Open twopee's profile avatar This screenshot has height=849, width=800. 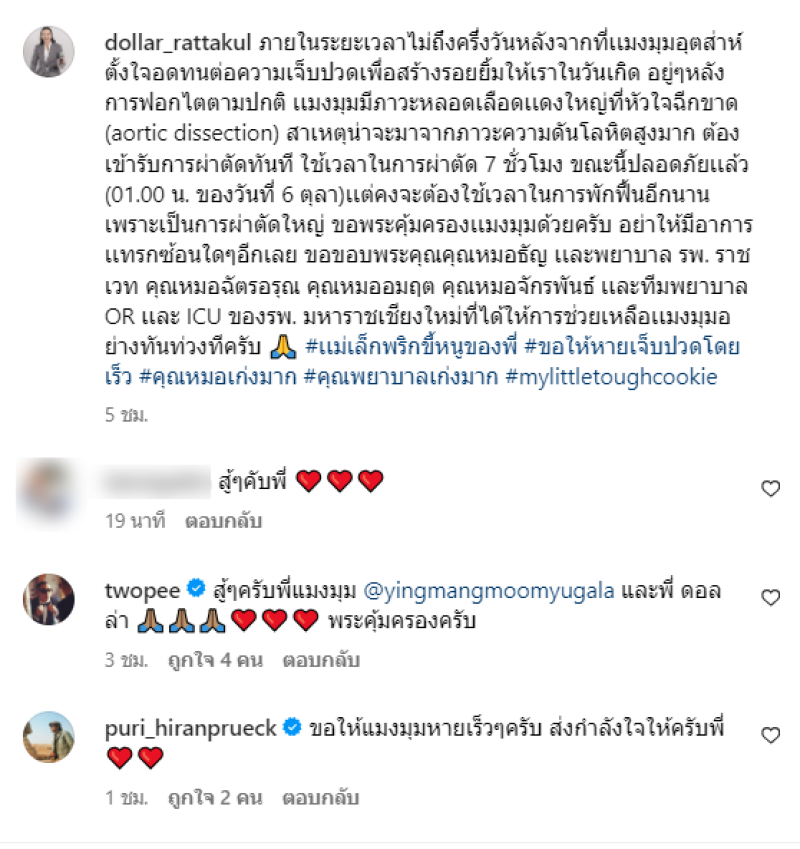tap(49, 599)
